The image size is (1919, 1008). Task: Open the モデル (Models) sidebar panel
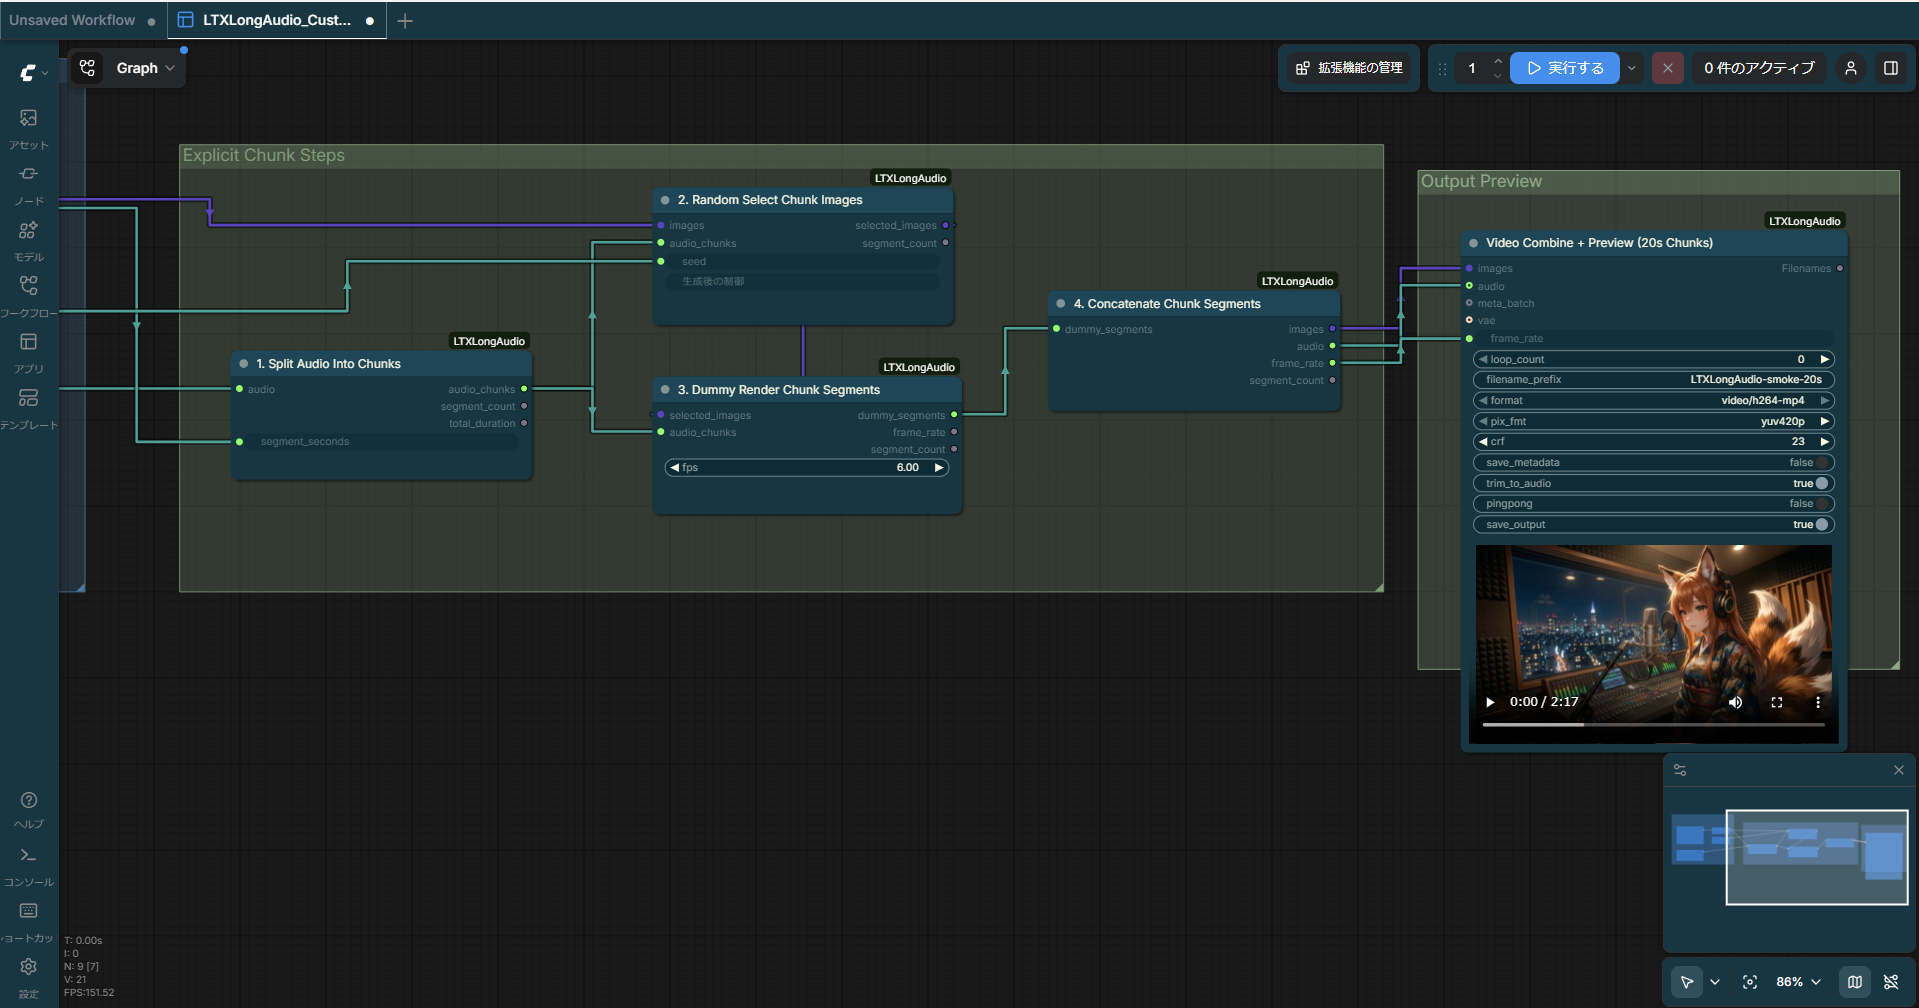(x=28, y=230)
